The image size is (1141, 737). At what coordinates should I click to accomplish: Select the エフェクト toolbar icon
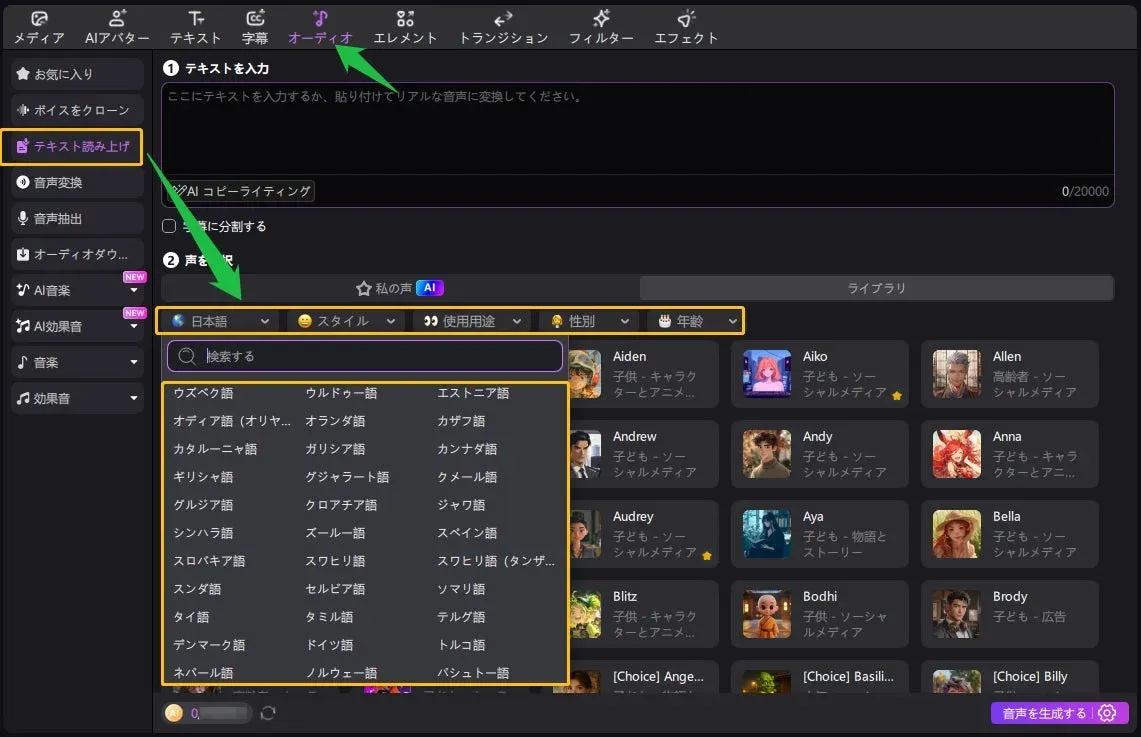click(686, 26)
